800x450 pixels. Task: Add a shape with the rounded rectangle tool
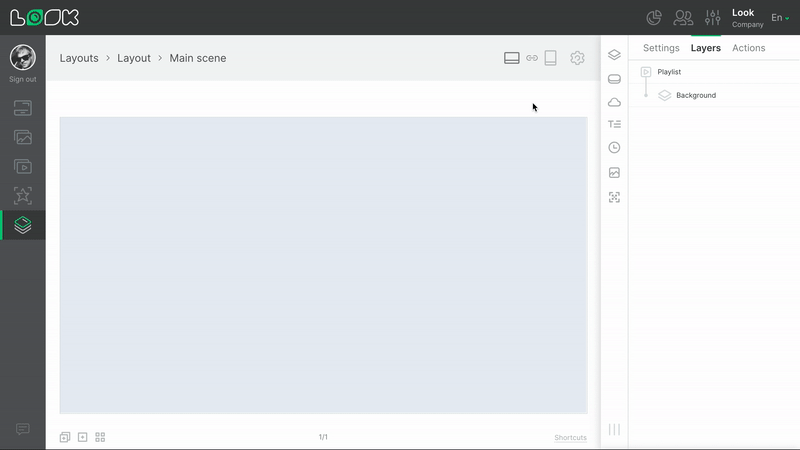click(614, 79)
